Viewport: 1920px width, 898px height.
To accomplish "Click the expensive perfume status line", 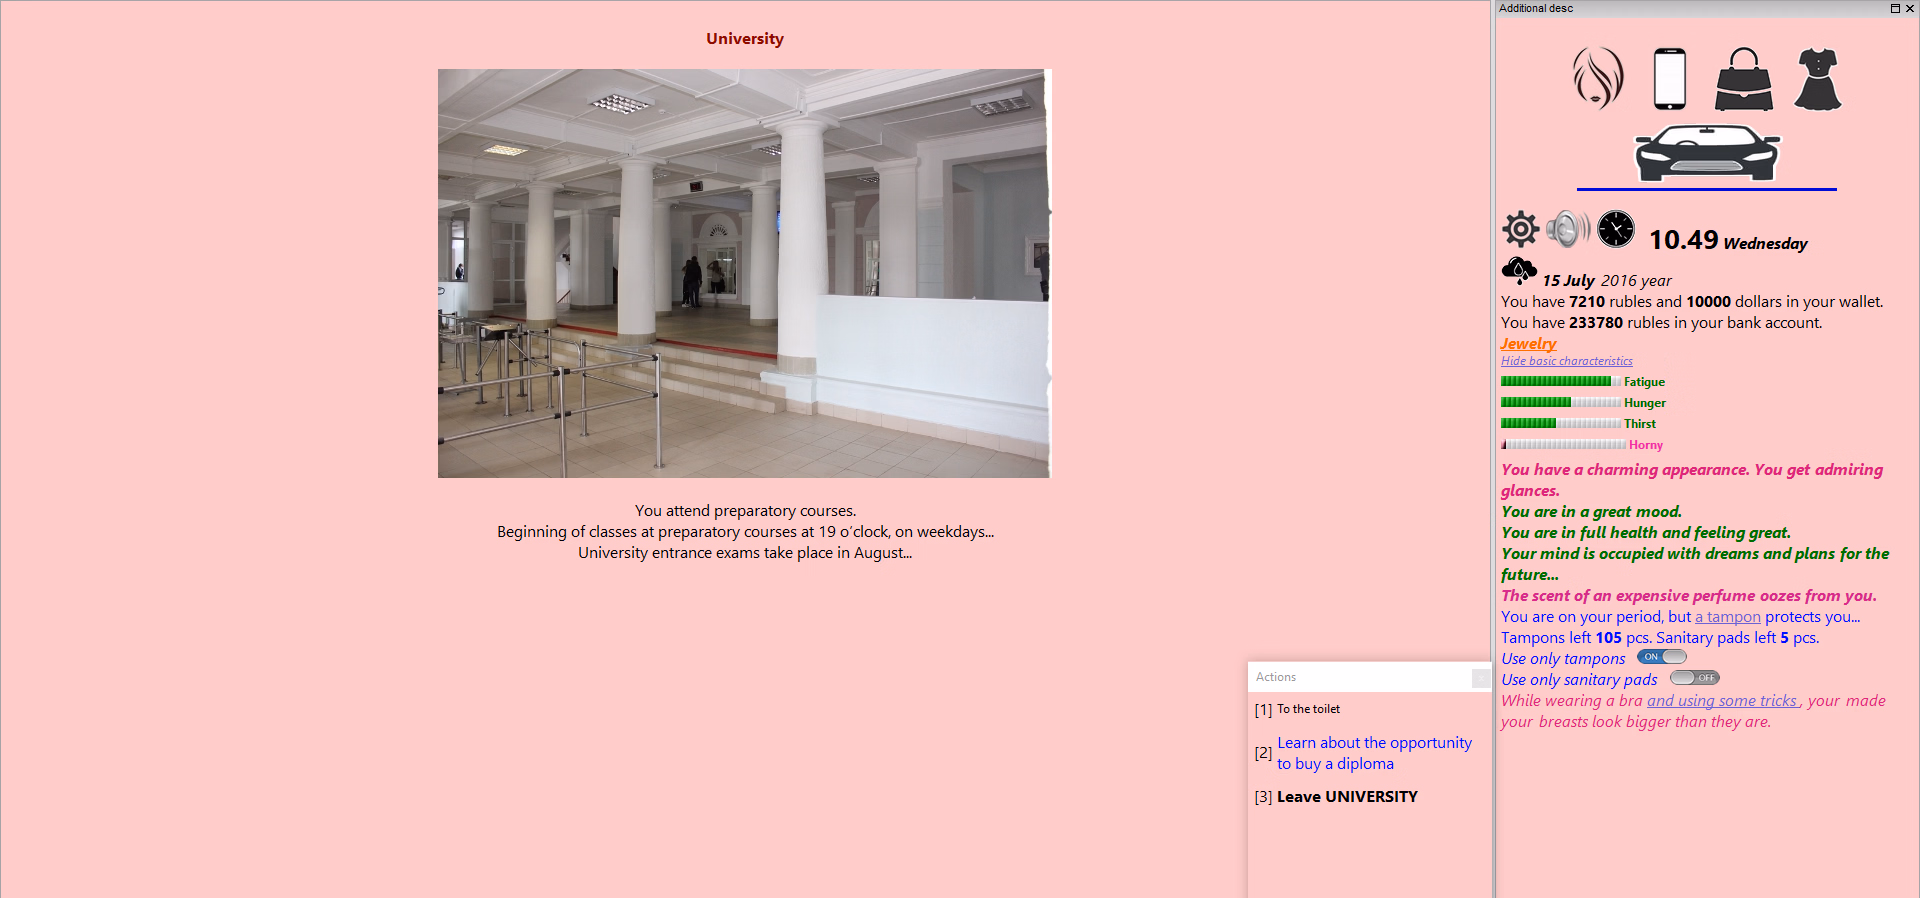I will 1689,596.
